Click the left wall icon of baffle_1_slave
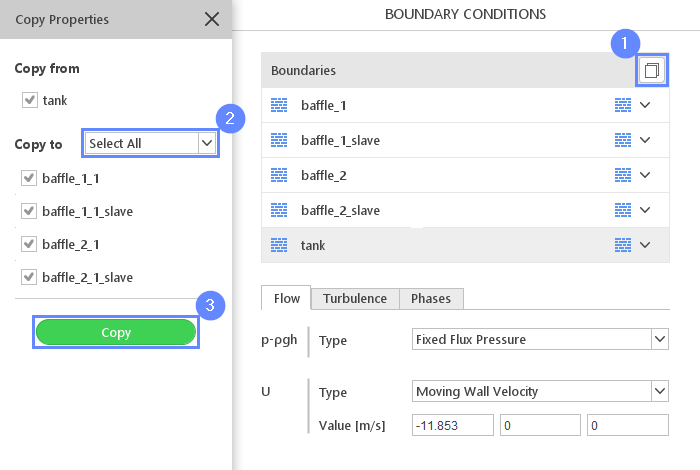Viewport: 700px width, 470px height. coord(279,140)
